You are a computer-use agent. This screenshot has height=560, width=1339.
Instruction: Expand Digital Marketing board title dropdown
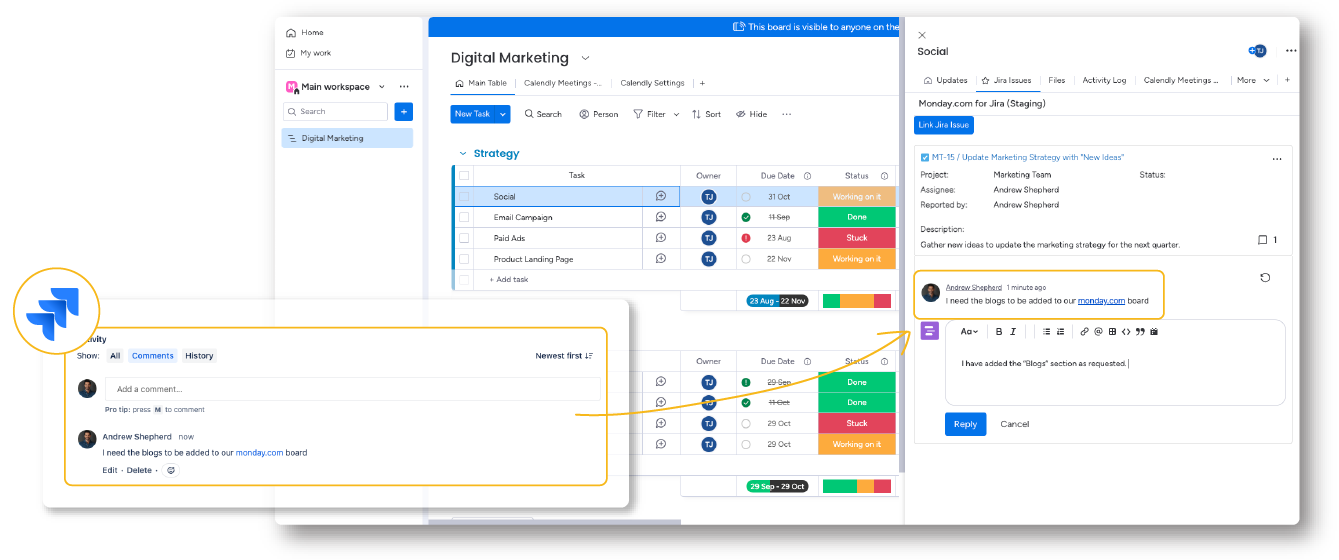[x=586, y=58]
